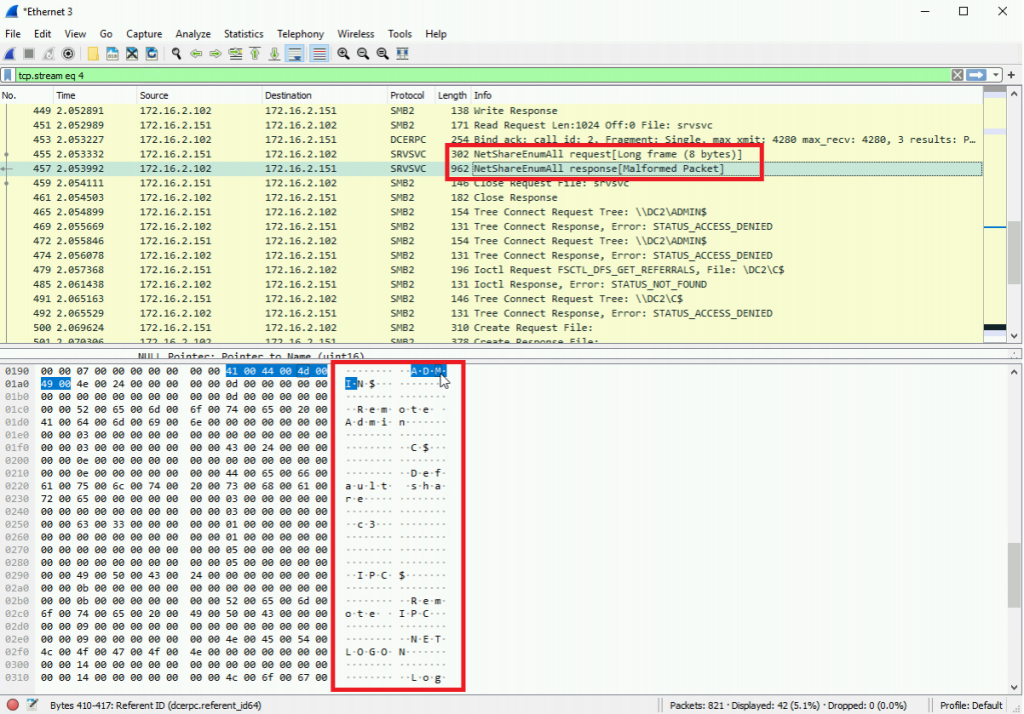
Task: Open the Edit menu
Action: click(42, 34)
